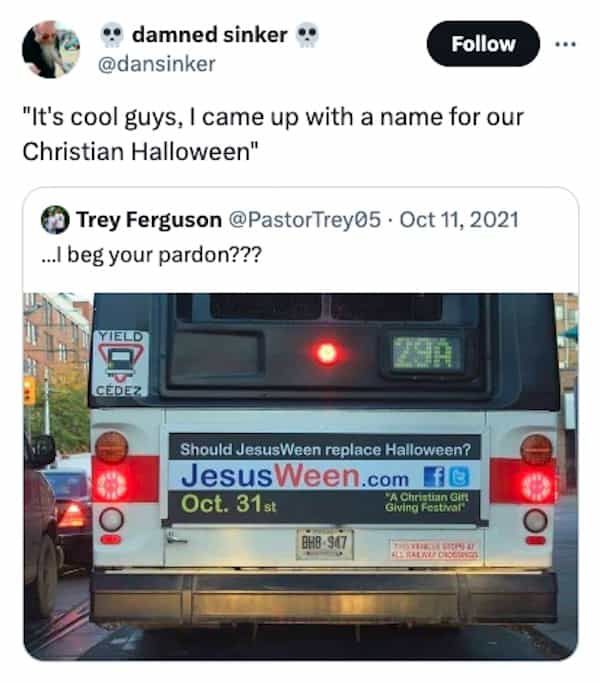This screenshot has width=600, height=683.
Task: Click the main tweet text about Christian Halloween
Action: pos(273,134)
